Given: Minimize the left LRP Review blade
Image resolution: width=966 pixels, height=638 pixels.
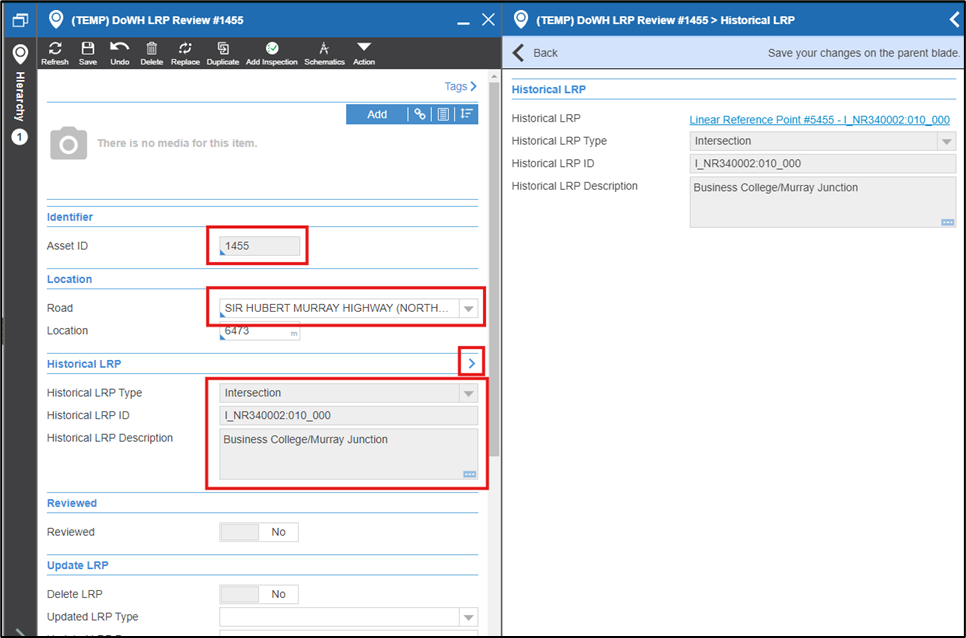Looking at the screenshot, I should tap(463, 21).
